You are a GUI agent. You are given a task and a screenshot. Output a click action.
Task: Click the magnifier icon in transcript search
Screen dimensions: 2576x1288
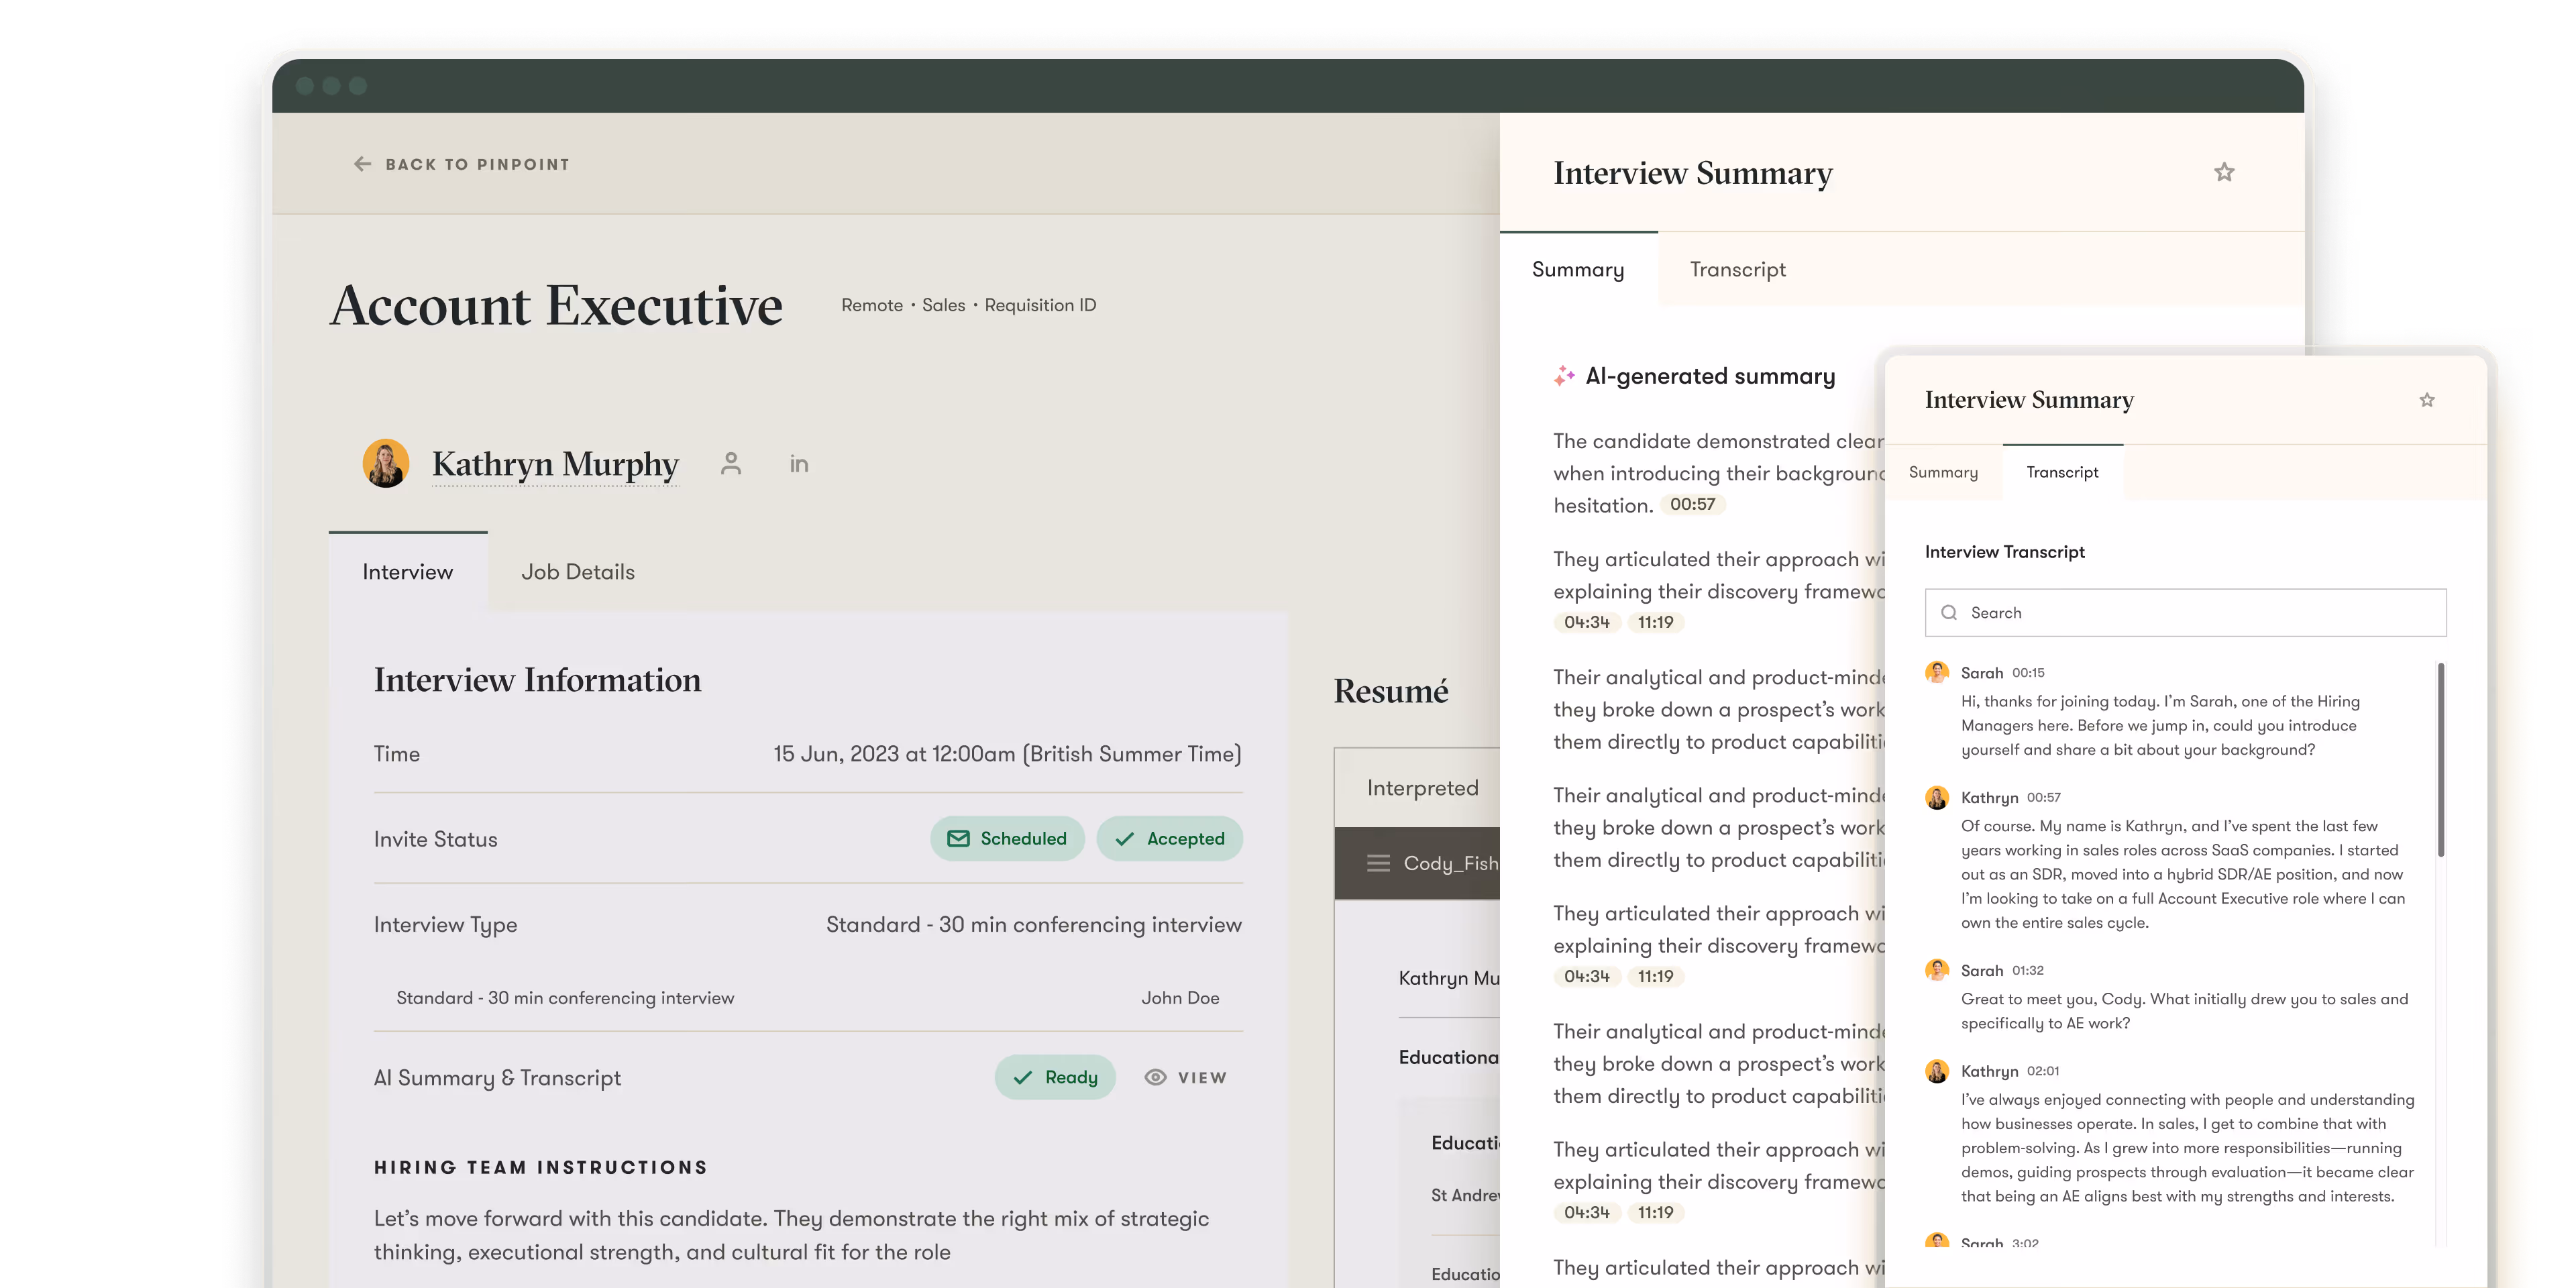click(1948, 613)
